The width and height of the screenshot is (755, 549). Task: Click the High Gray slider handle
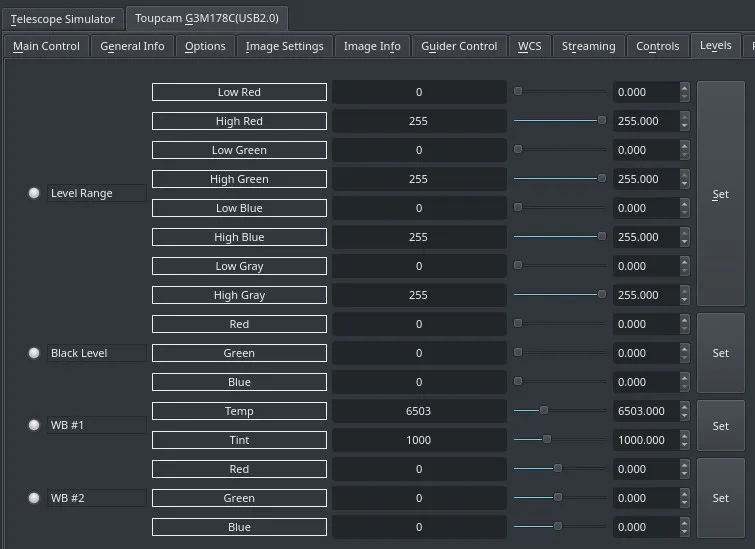click(602, 294)
